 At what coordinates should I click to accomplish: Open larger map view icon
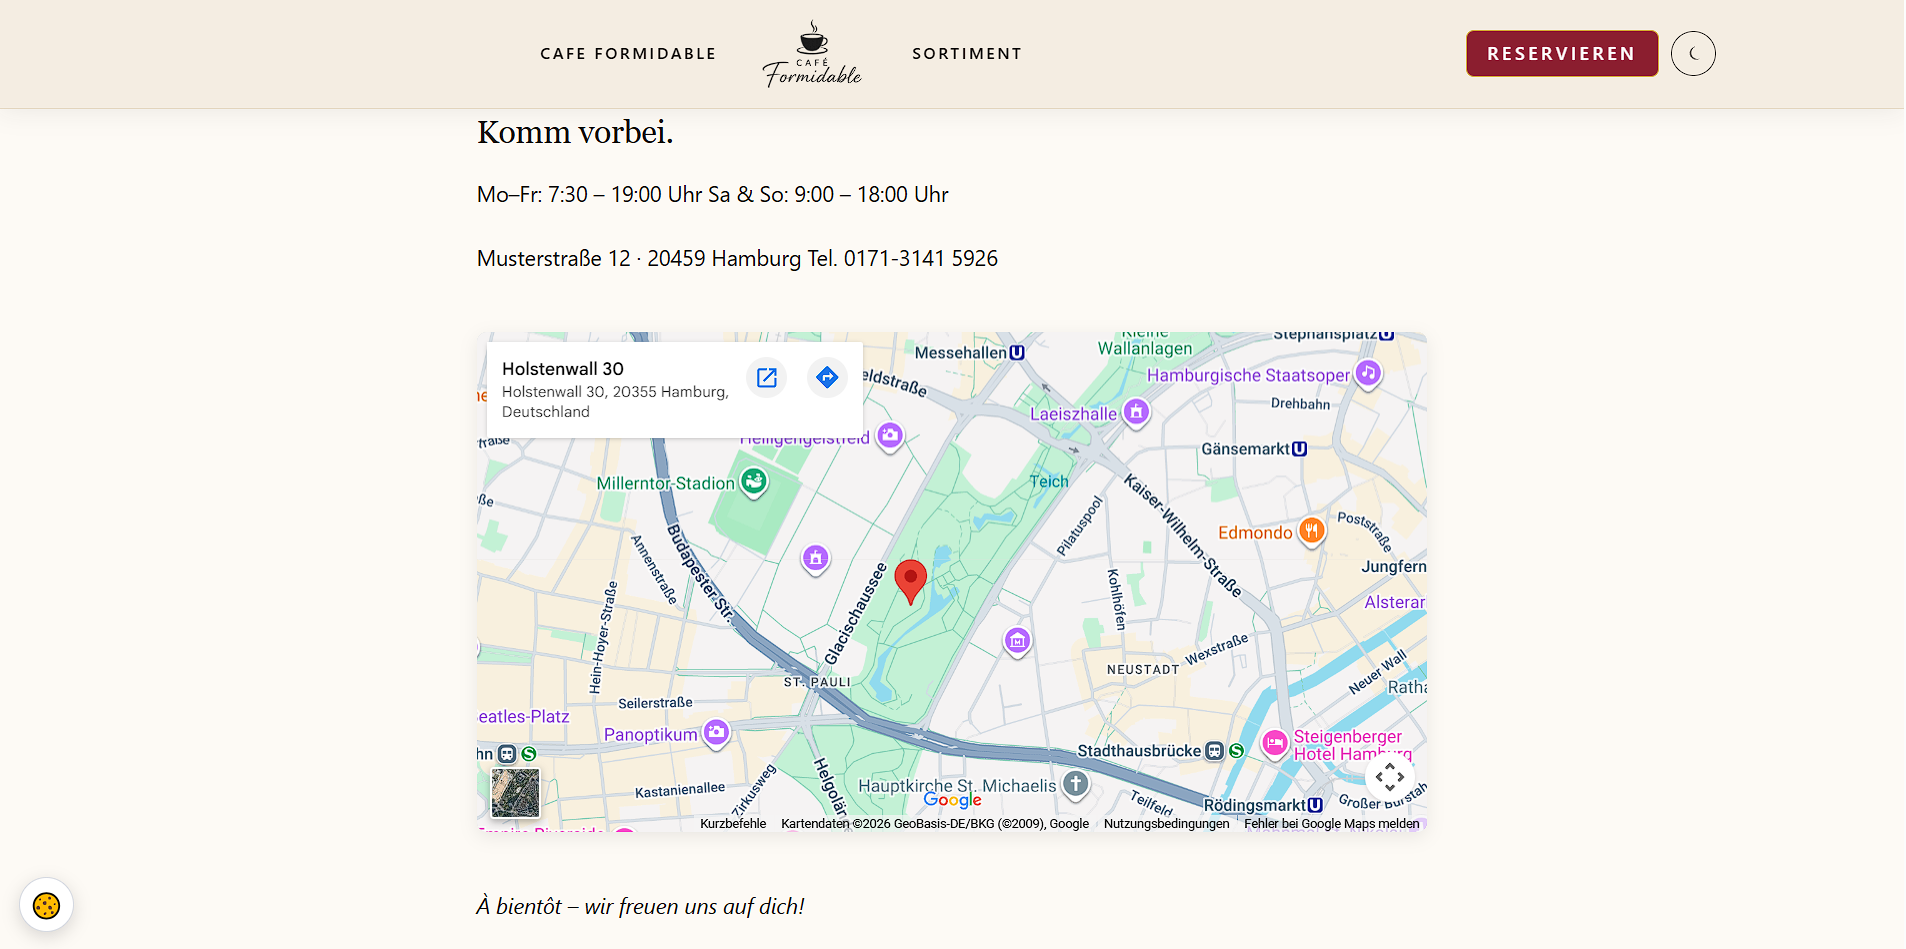point(767,377)
